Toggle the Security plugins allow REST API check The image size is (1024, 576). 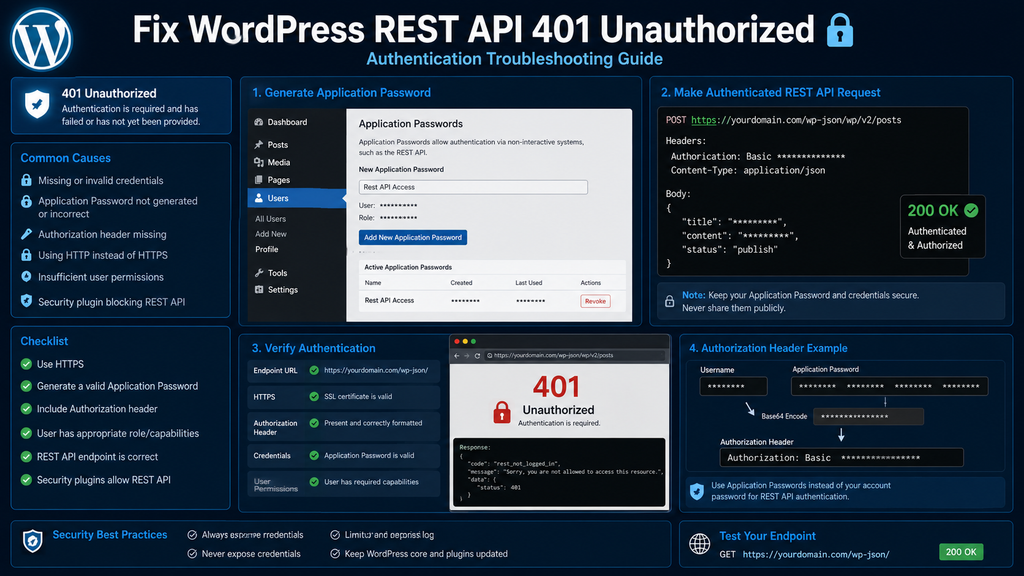coord(26,479)
